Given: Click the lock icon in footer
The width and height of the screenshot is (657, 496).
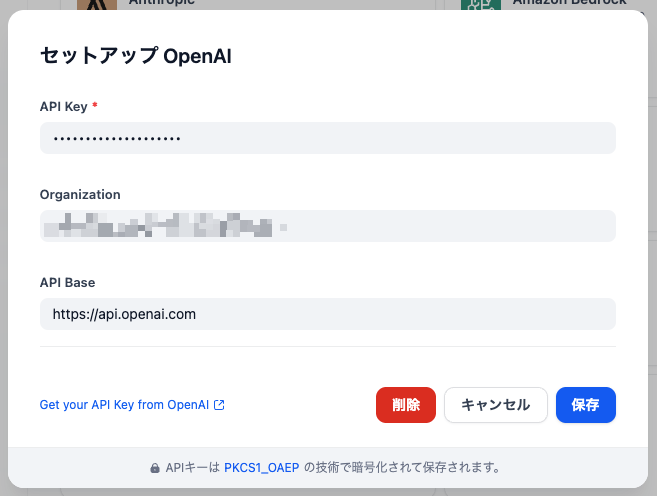Looking at the screenshot, I should click(155, 468).
